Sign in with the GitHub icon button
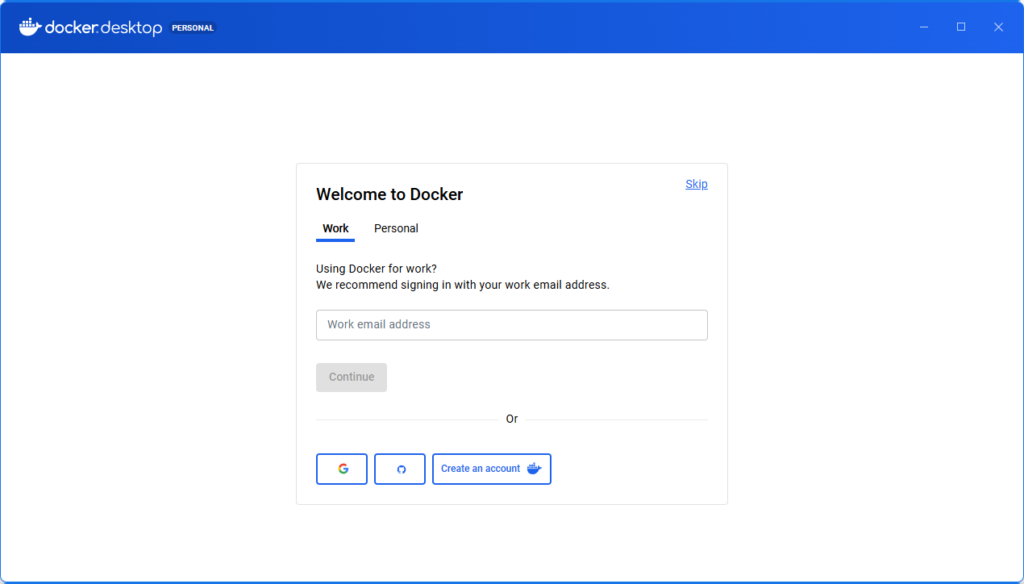 pyautogui.click(x=400, y=469)
